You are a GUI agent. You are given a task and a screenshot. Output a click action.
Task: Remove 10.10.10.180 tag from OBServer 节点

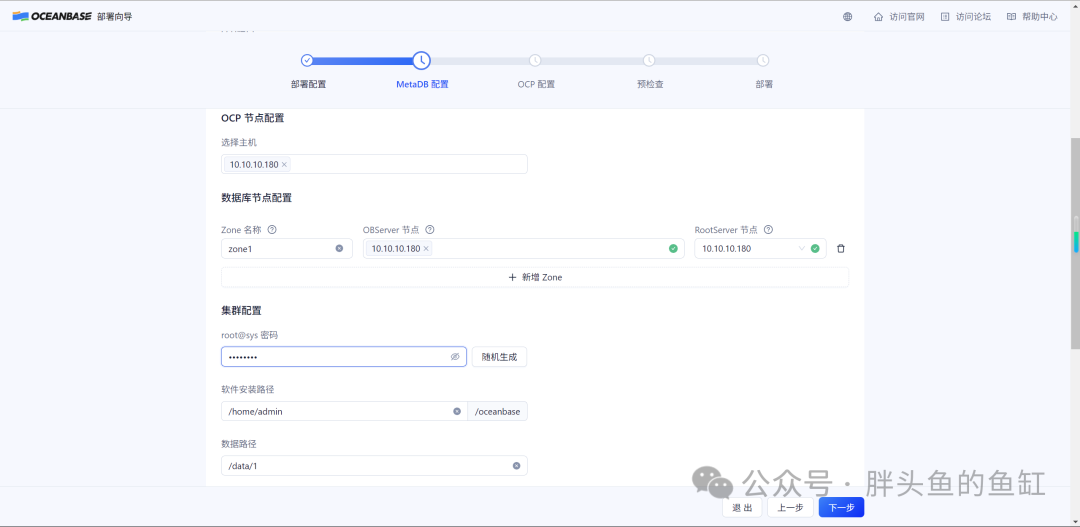point(426,249)
